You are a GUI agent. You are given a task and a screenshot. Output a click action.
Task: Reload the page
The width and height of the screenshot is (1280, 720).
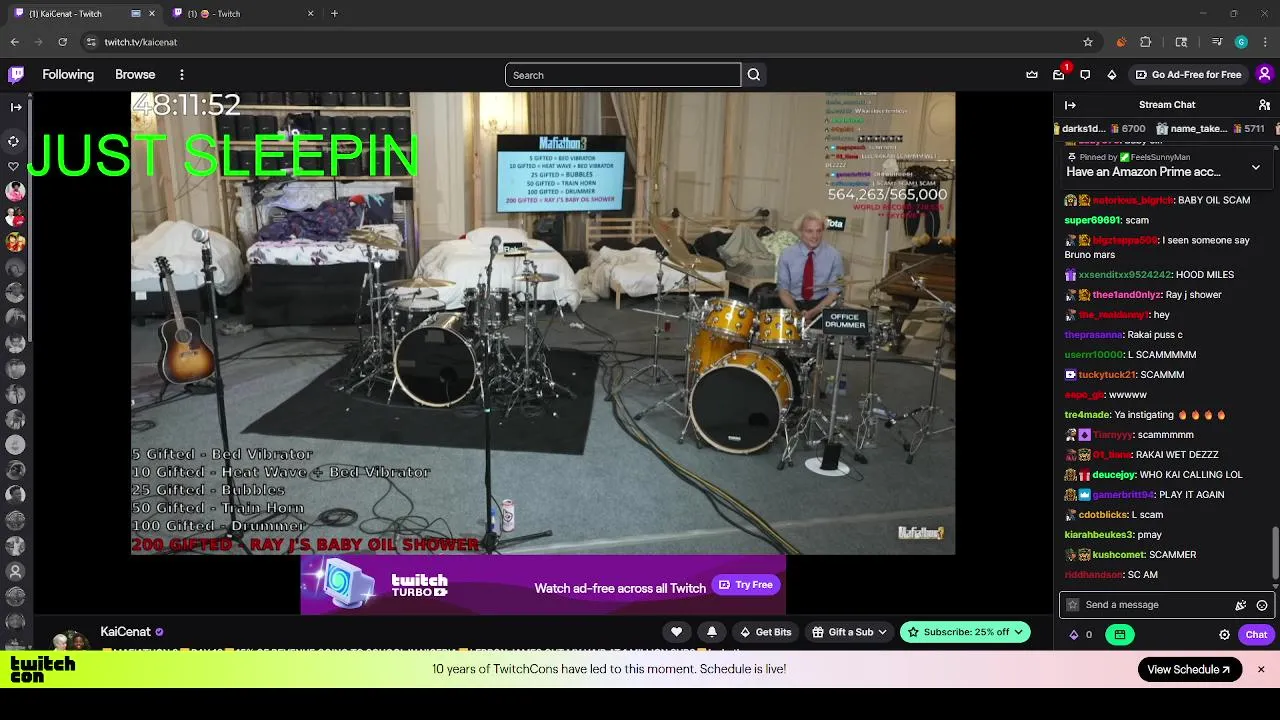point(62,42)
